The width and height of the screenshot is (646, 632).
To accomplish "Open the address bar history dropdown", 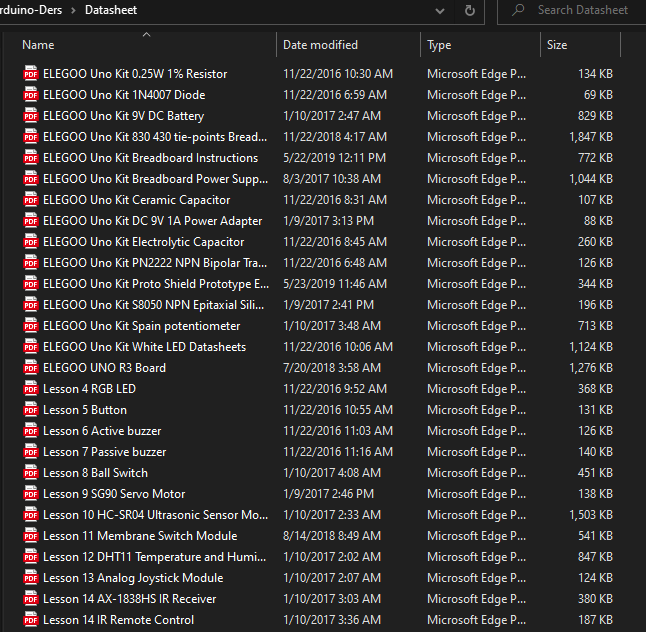I will click(x=440, y=11).
